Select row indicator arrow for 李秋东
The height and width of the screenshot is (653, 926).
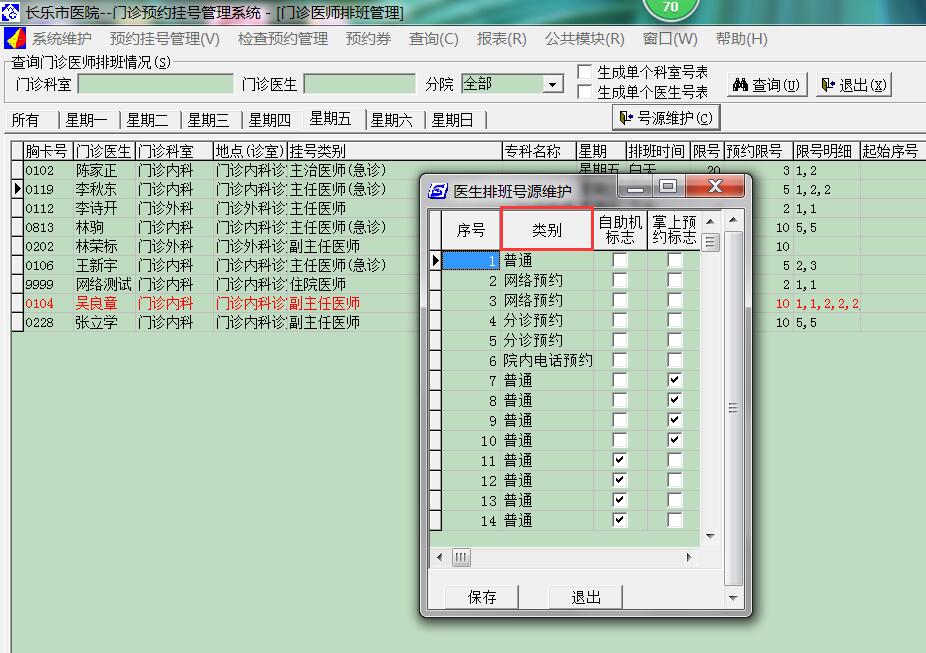click(18, 189)
